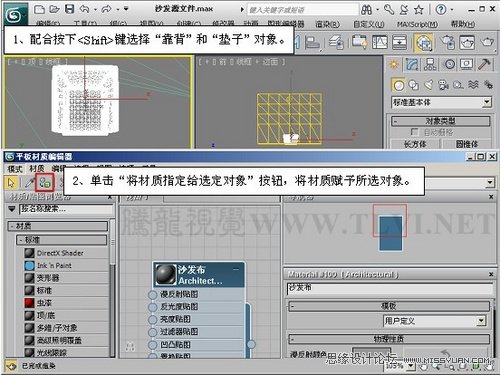Screen dimensions: 500x375
Task: Collapse the Object Type rollout
Action: tap(440, 121)
